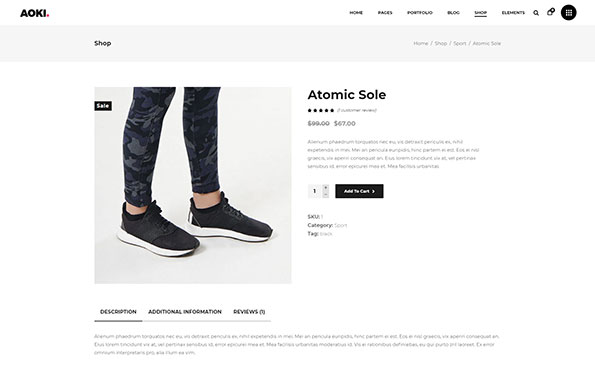Switch to Additional Information tab
Image resolution: width=595 pixels, height=375 pixels.
185,312
